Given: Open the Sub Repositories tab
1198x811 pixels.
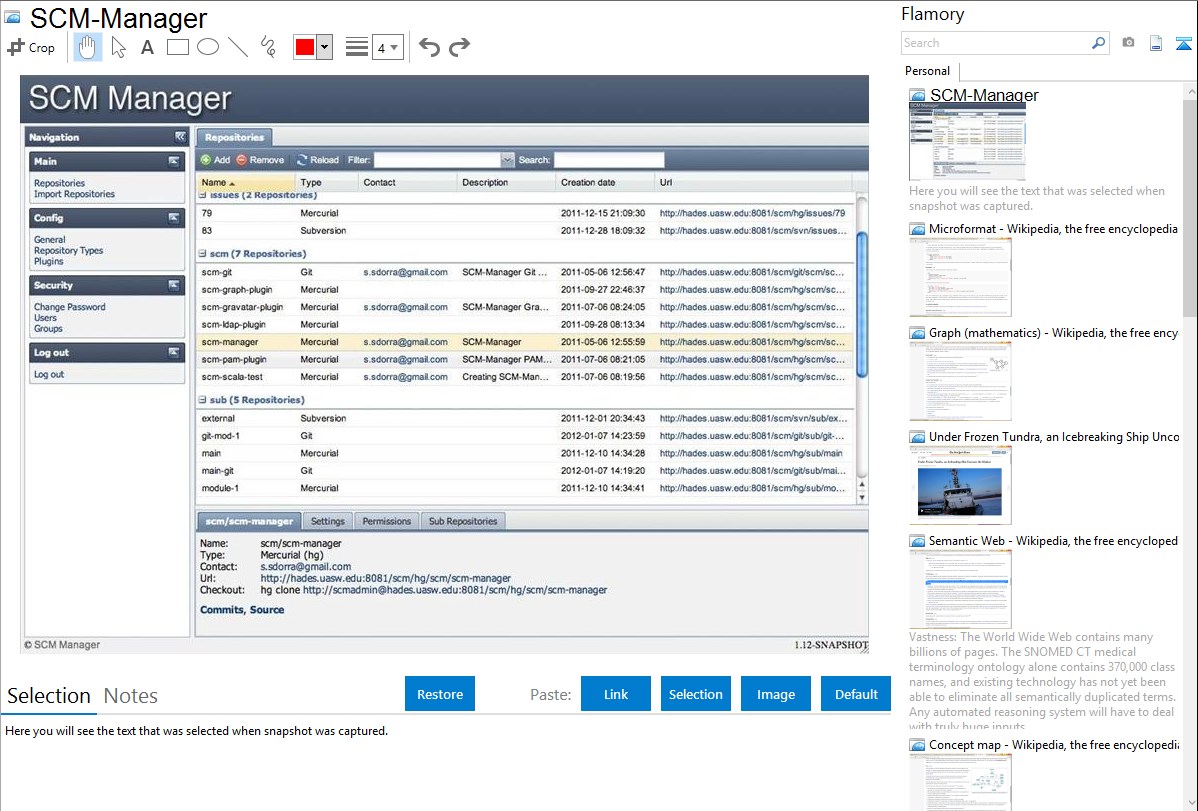Looking at the screenshot, I should pos(463,521).
